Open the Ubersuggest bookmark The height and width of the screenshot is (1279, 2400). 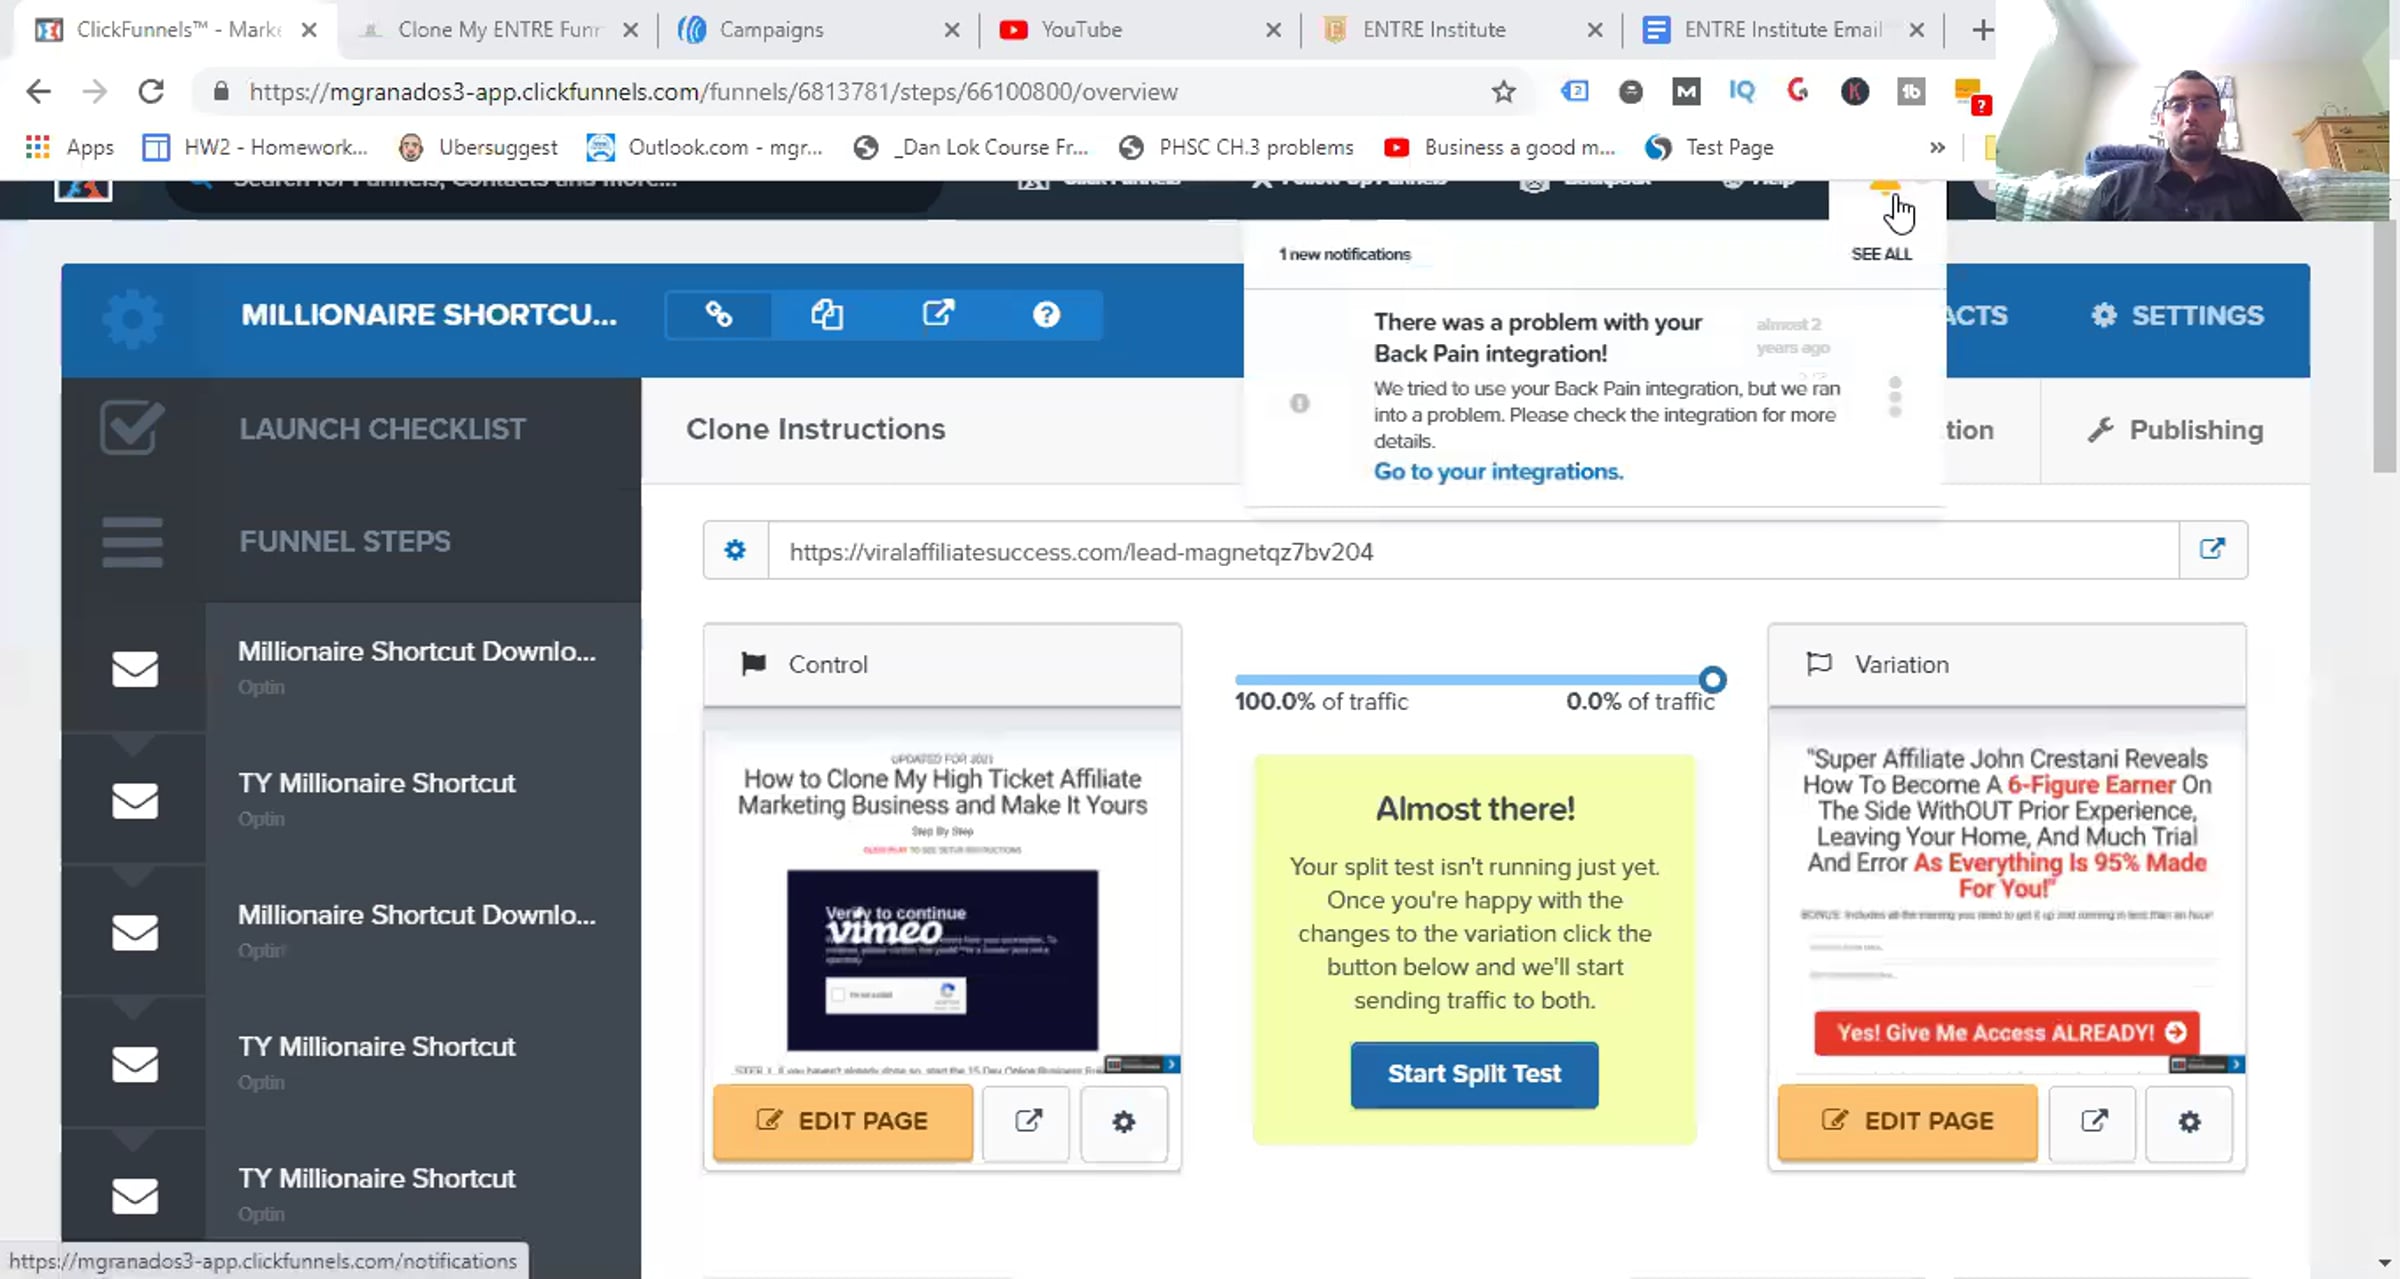[x=478, y=148]
